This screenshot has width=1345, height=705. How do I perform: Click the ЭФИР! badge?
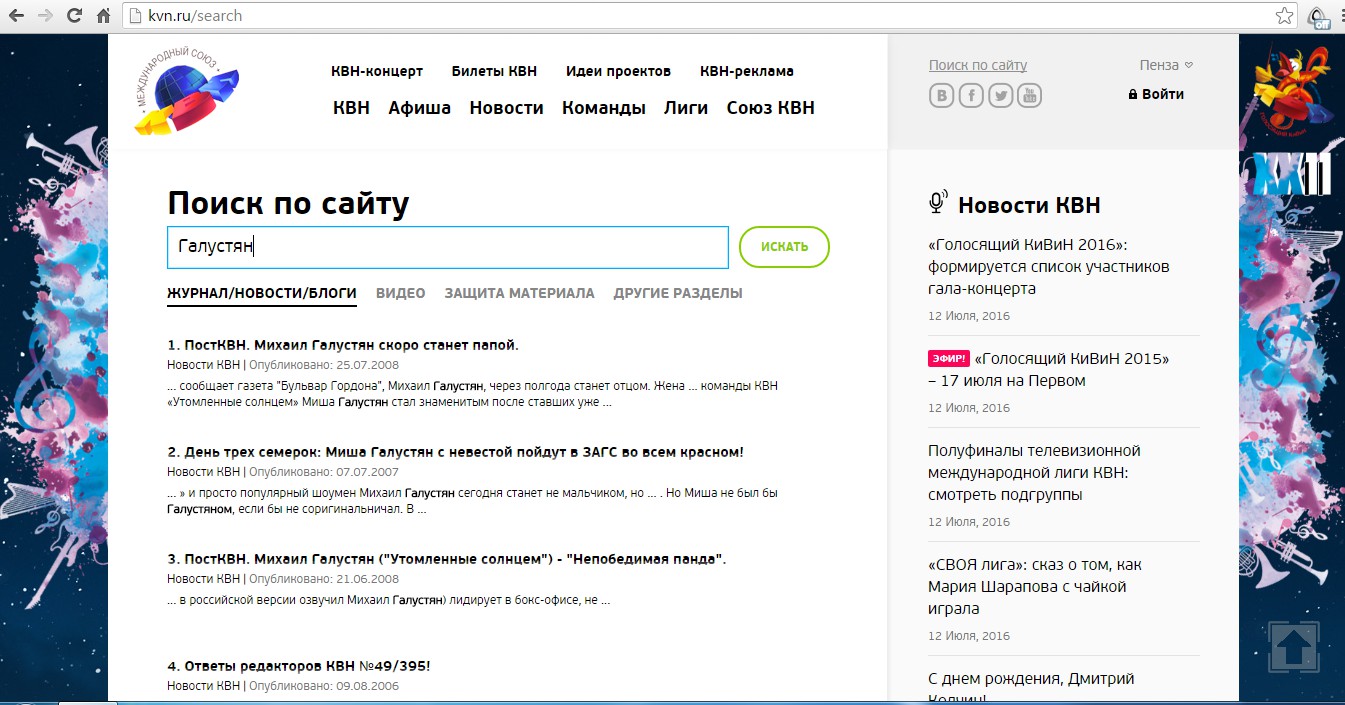948,358
